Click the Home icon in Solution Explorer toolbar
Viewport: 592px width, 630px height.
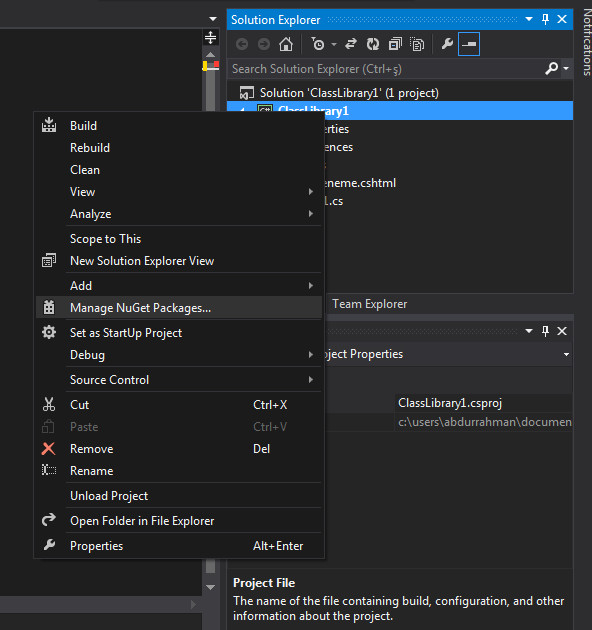(x=286, y=44)
